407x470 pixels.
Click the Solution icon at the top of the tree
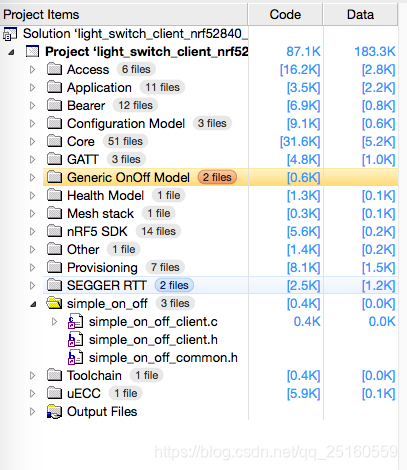click(10, 34)
